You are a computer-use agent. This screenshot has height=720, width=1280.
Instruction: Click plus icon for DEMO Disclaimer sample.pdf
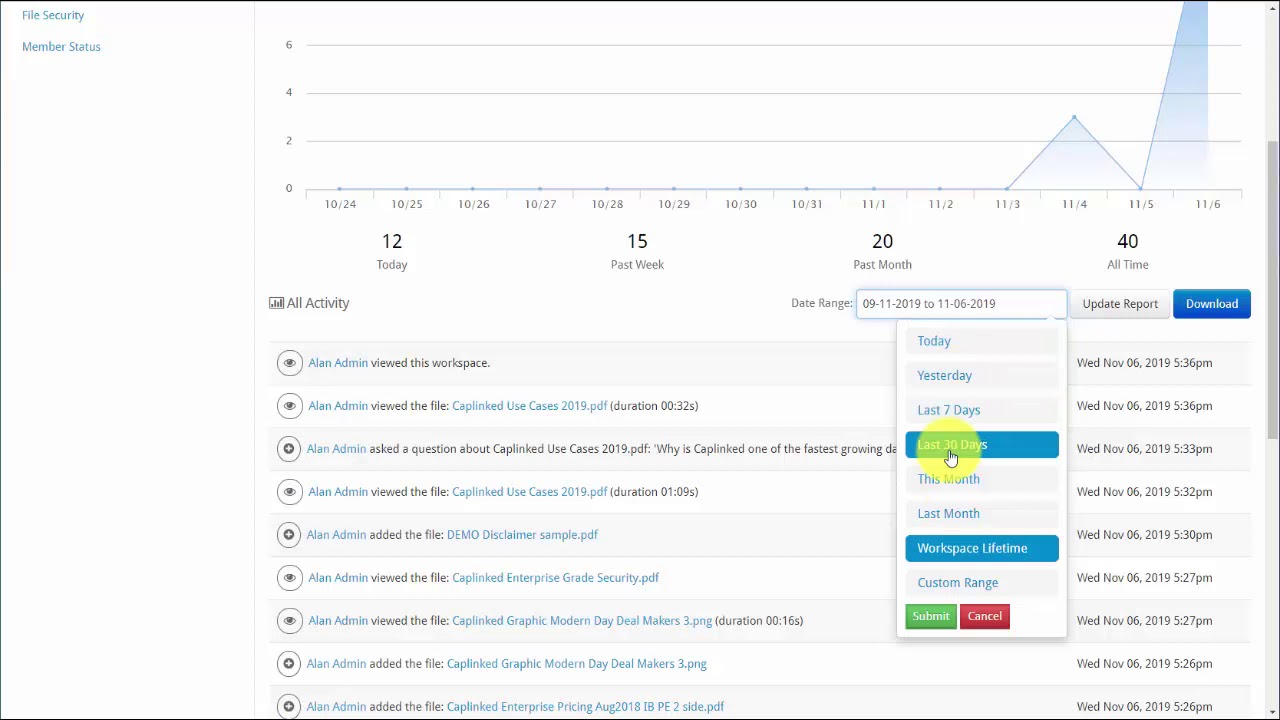(x=288, y=535)
